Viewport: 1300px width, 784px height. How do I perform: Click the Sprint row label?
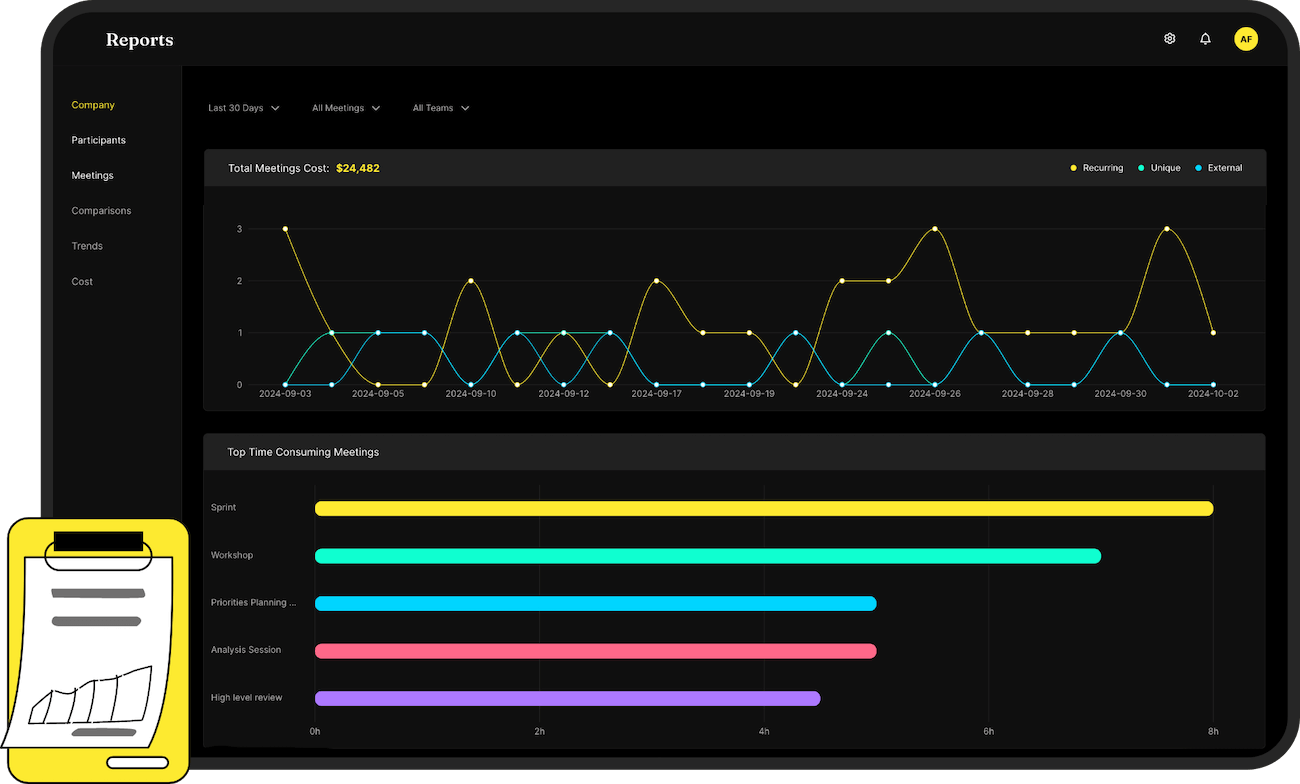click(223, 508)
